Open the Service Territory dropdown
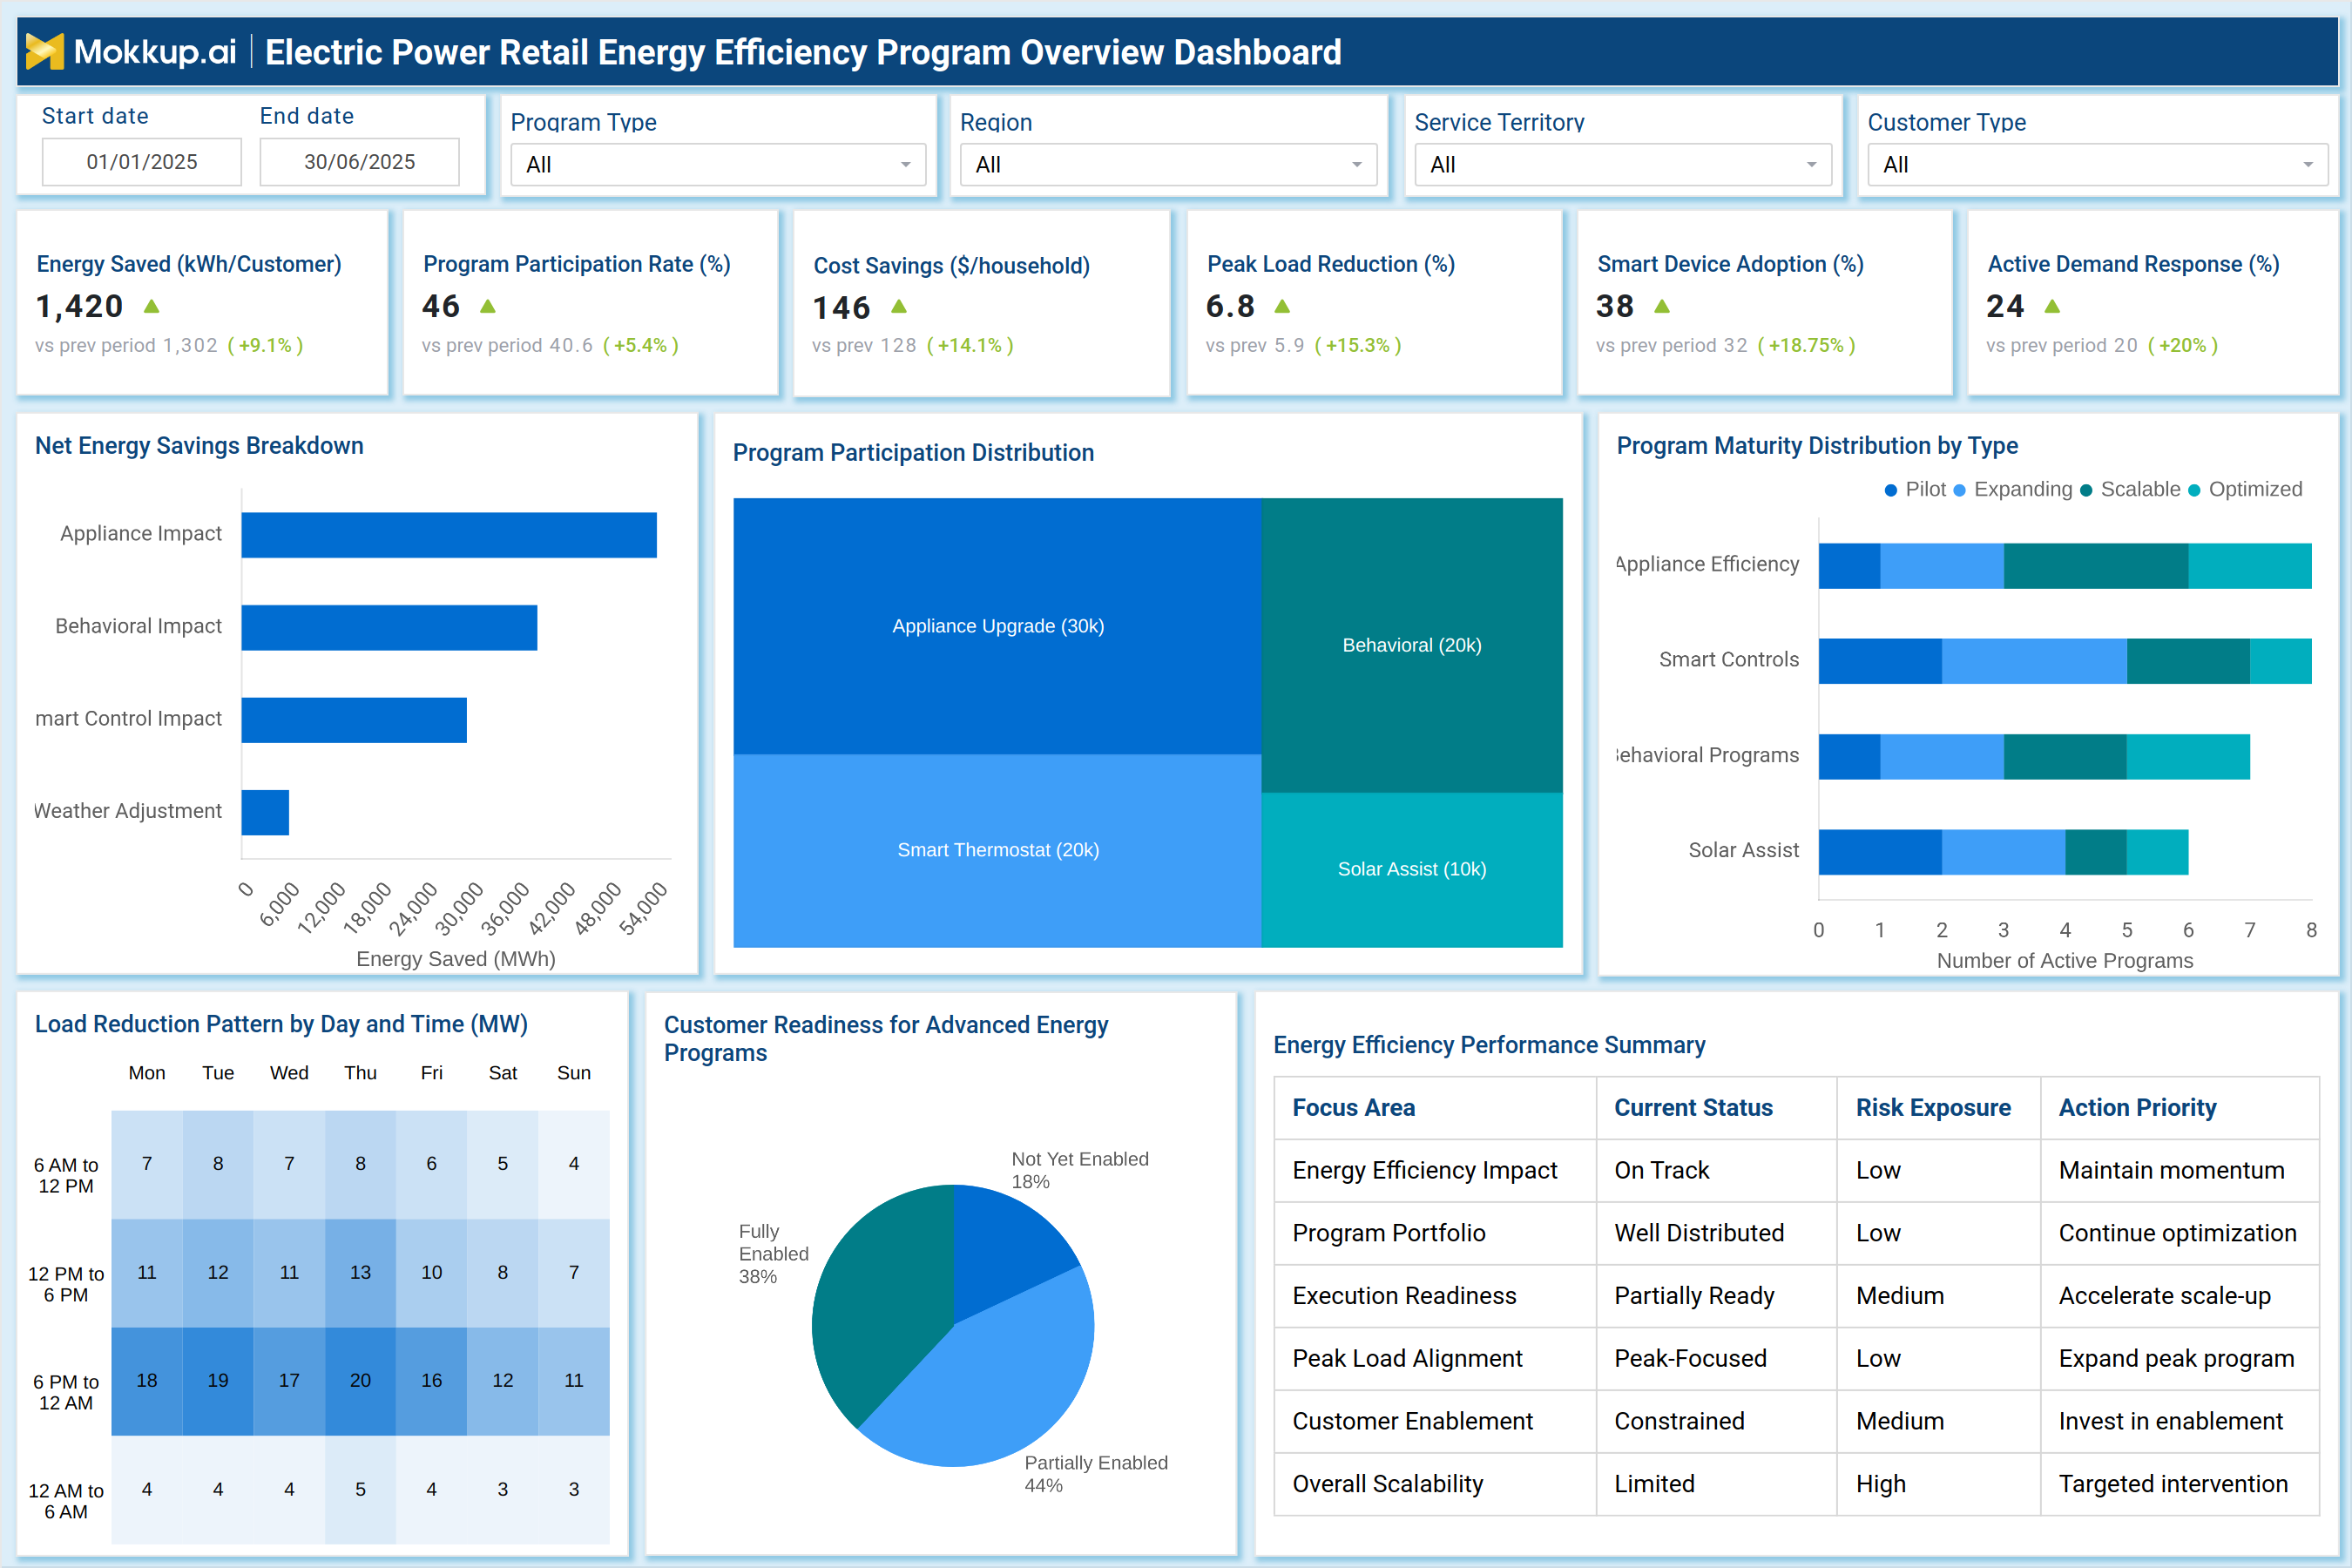The height and width of the screenshot is (1568, 2352). coord(1623,165)
